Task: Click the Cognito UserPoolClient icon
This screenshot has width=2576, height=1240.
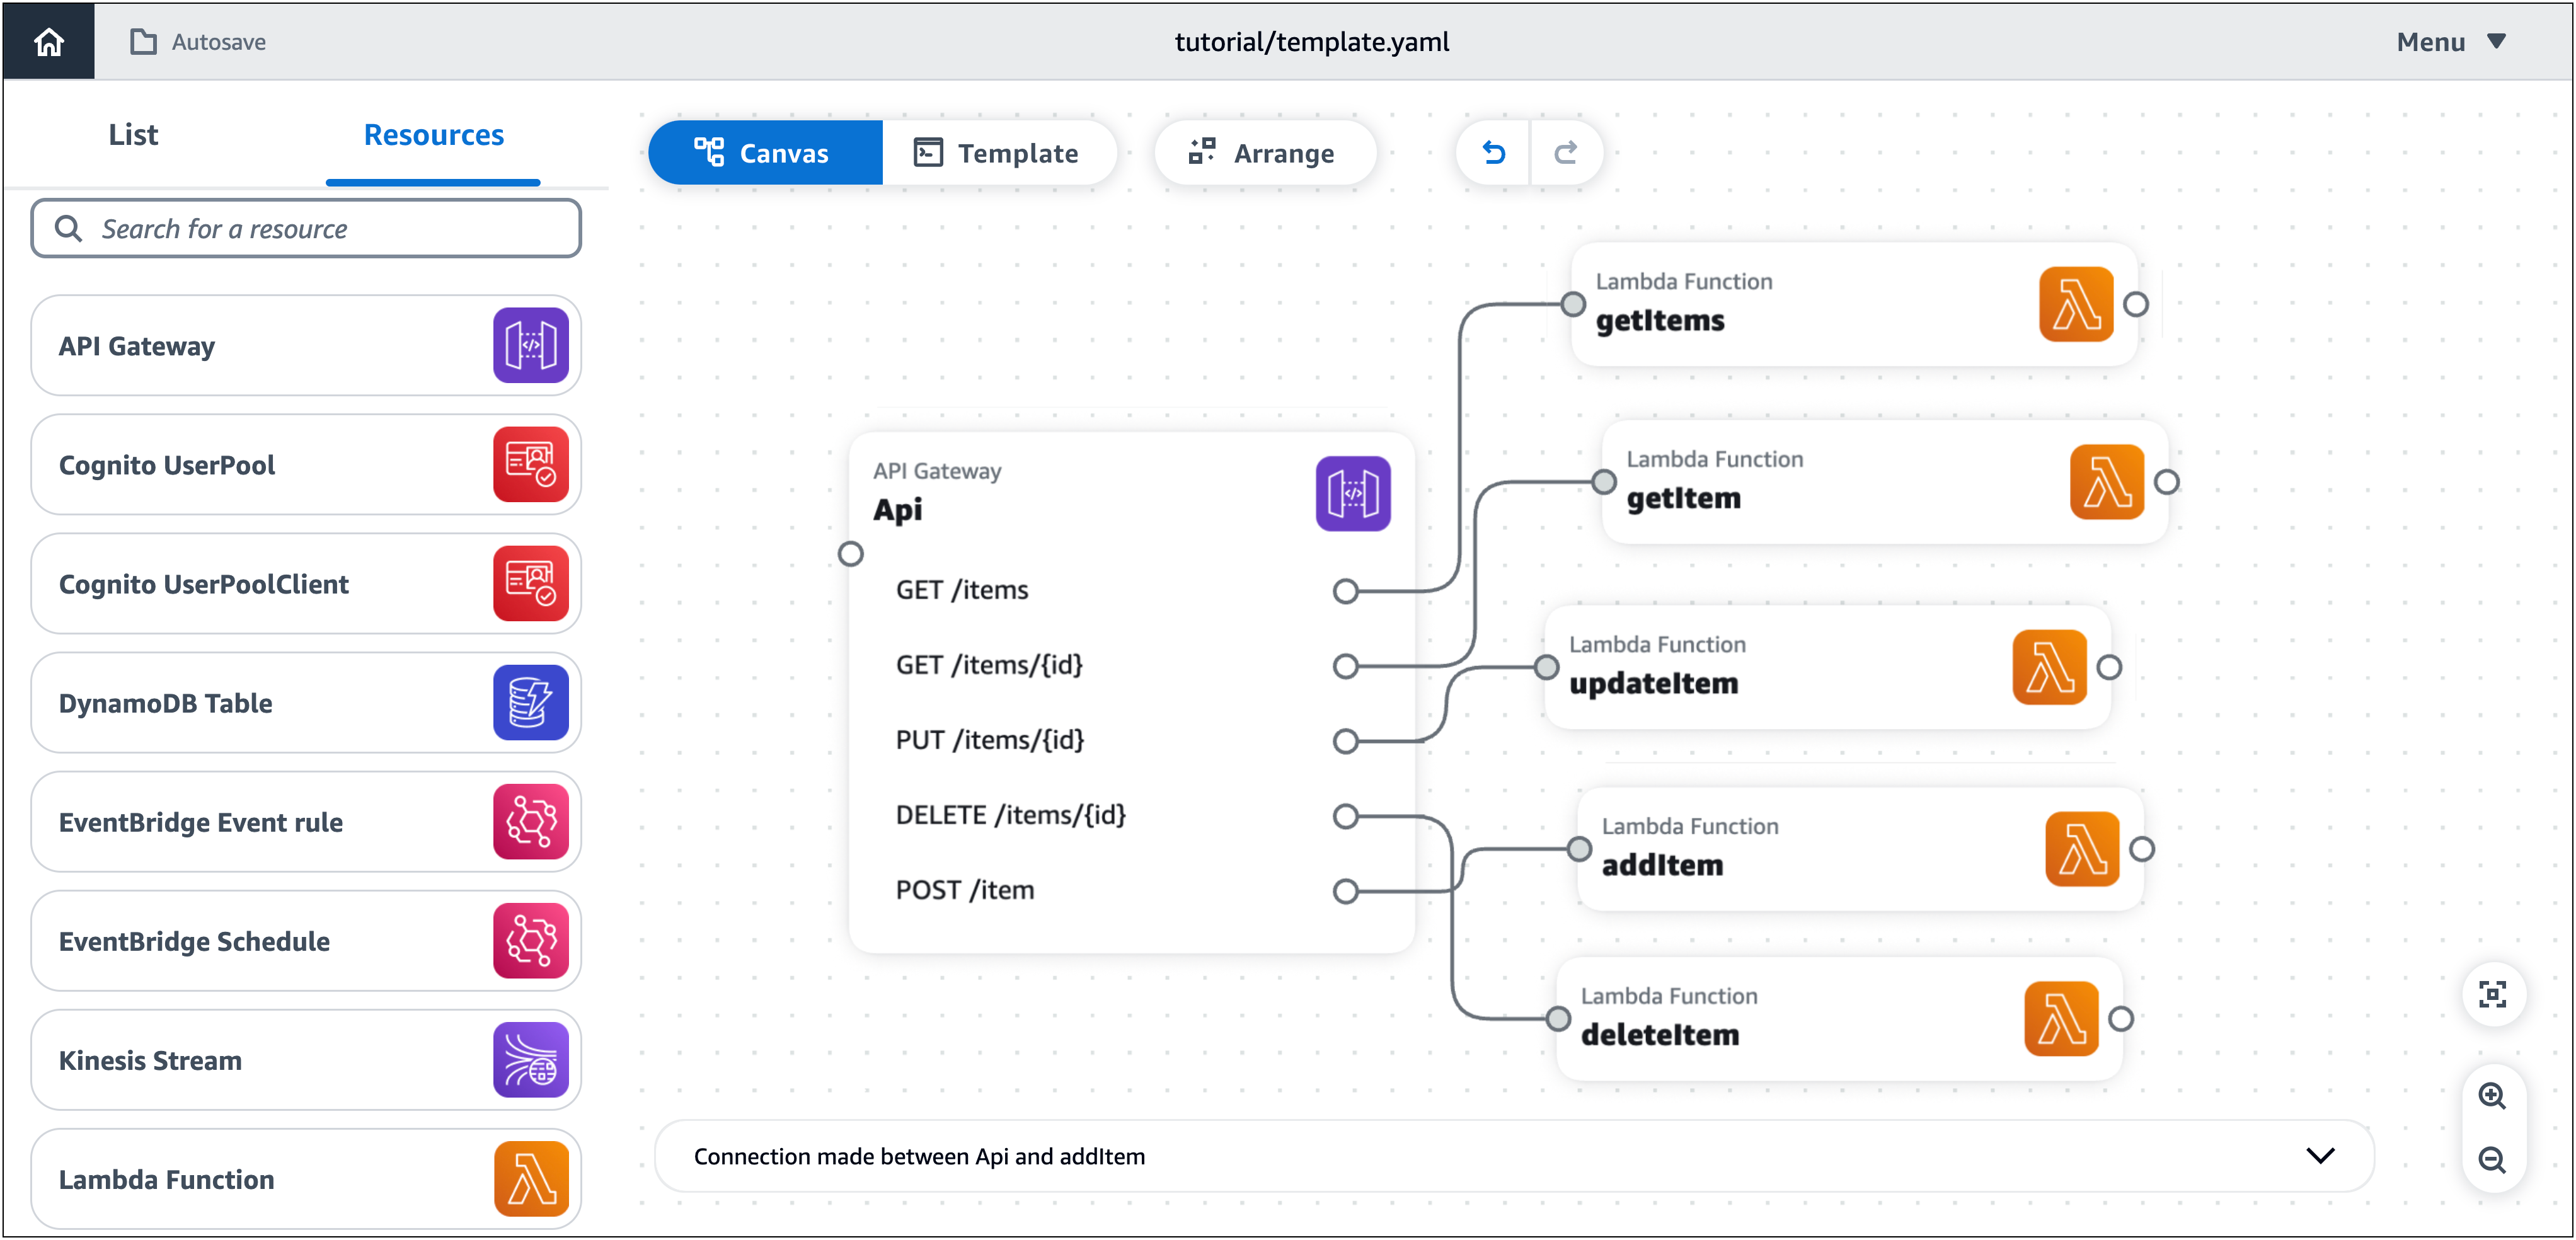Action: click(530, 583)
